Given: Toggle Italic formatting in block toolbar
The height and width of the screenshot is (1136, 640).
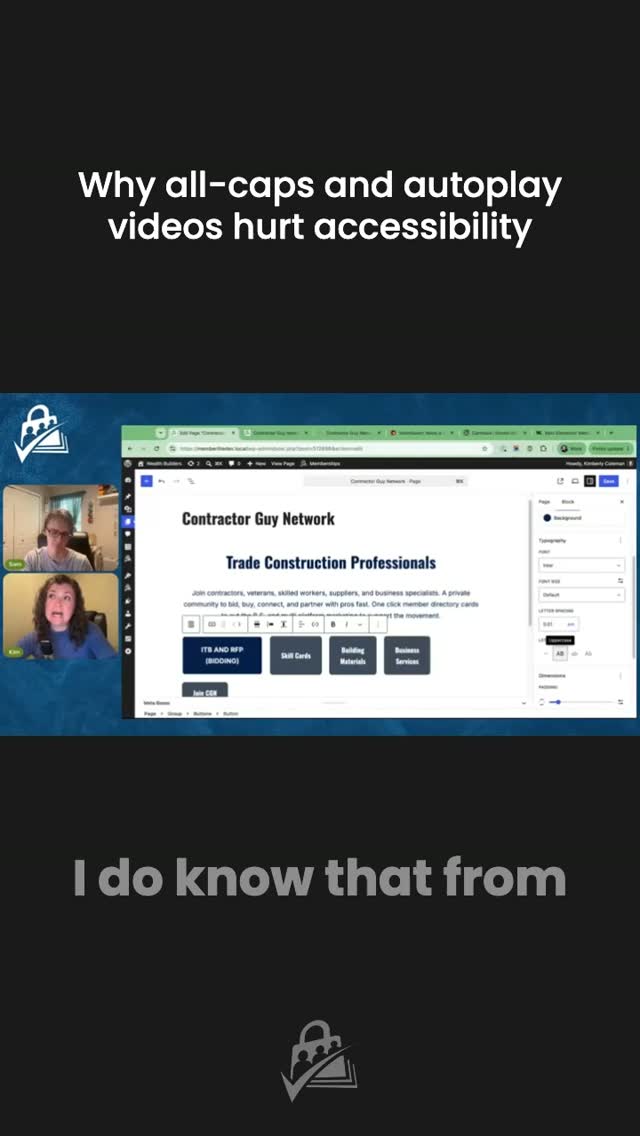Looking at the screenshot, I should [x=346, y=624].
